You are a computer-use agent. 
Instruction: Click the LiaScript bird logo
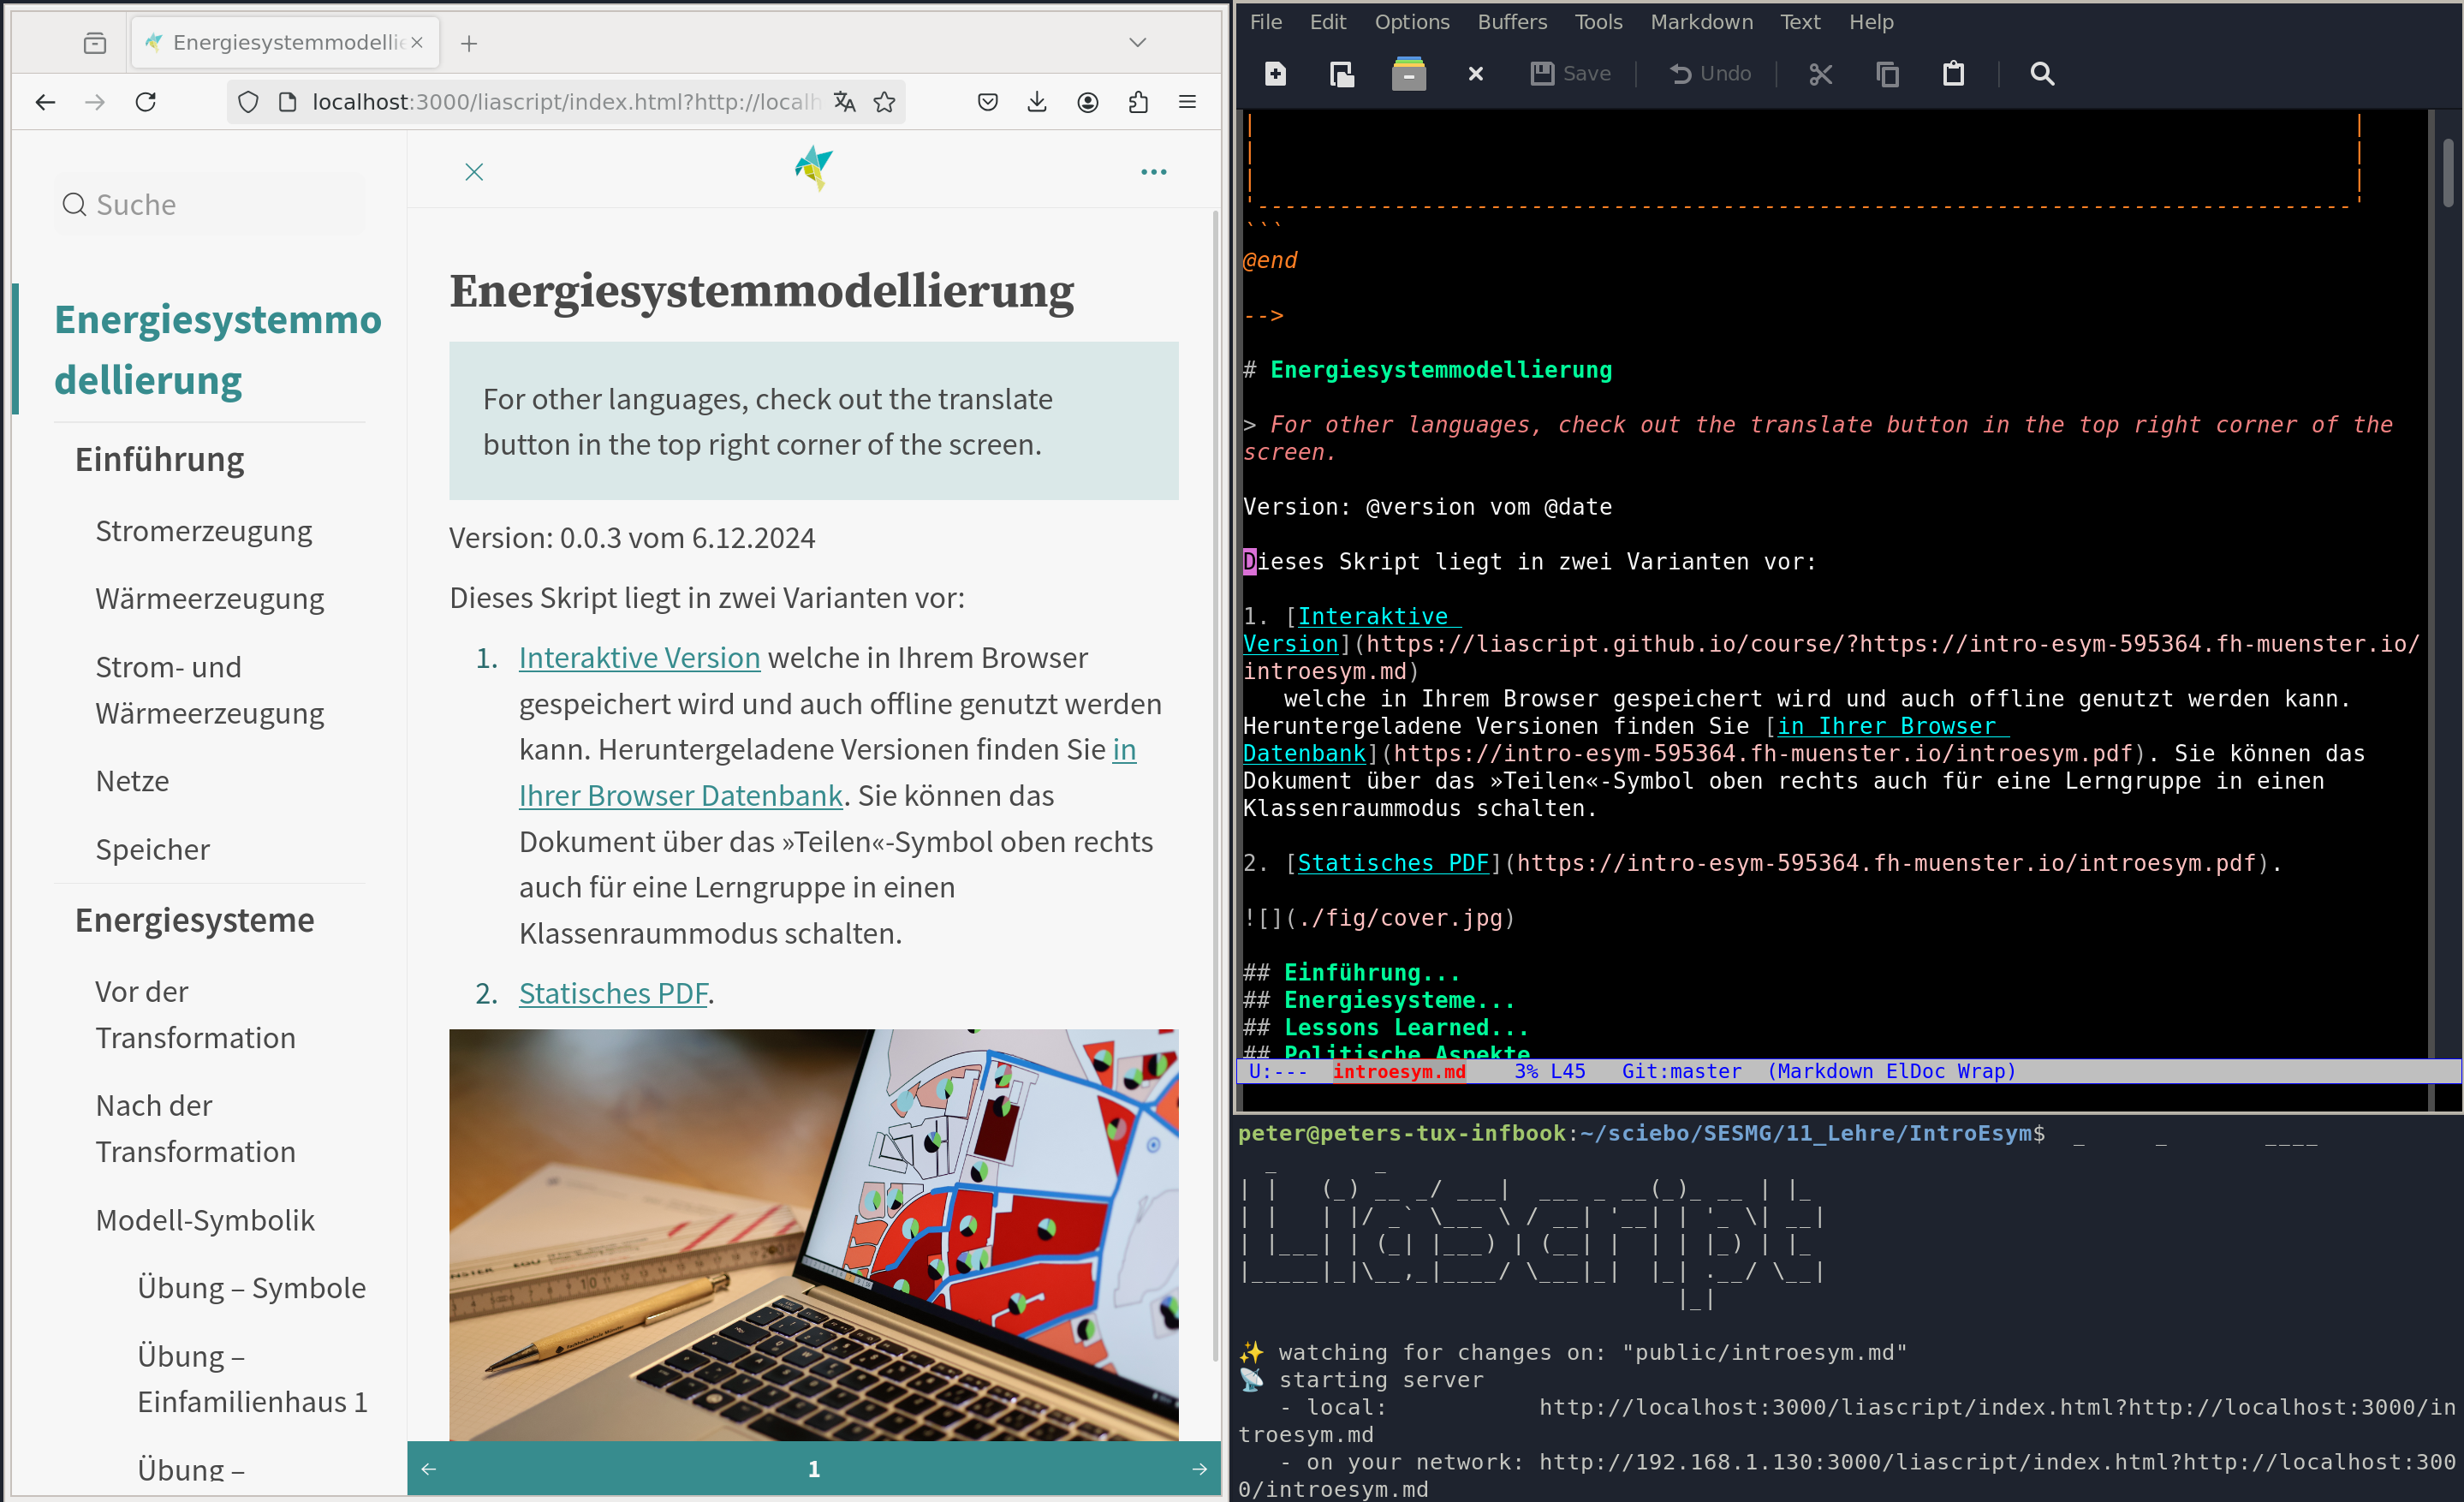[814, 167]
